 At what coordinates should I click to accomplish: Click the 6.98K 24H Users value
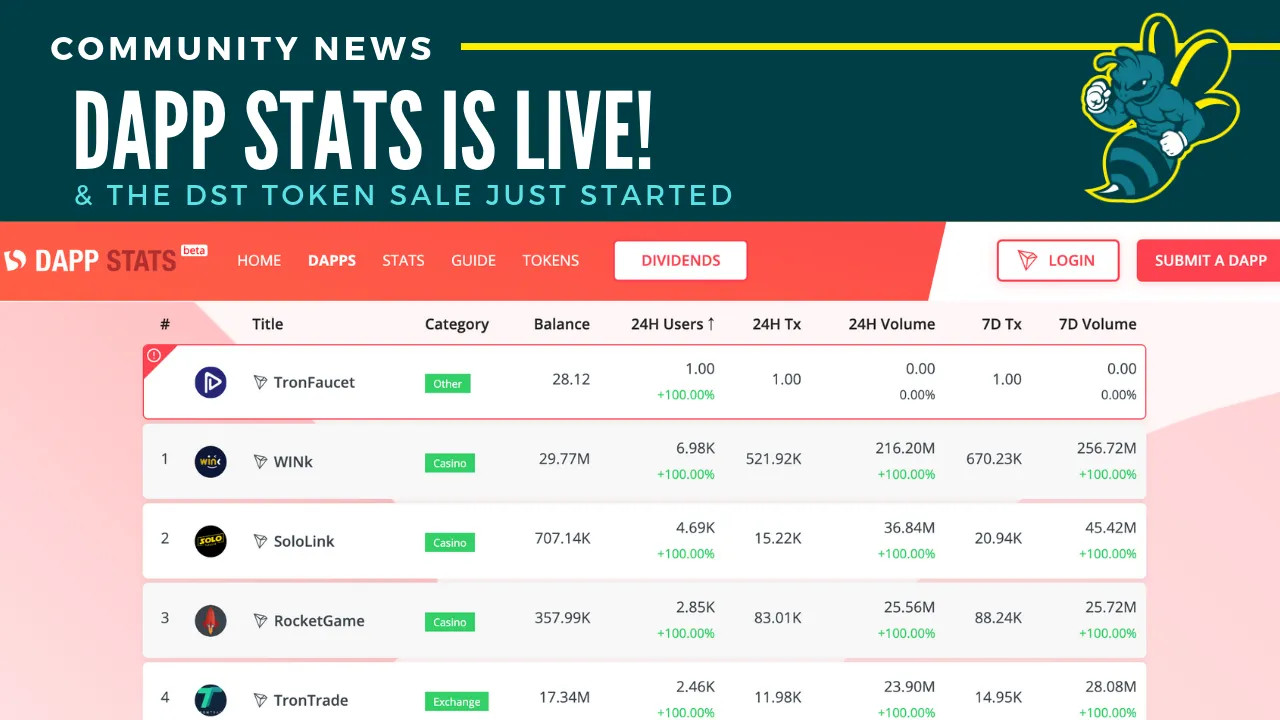(695, 448)
